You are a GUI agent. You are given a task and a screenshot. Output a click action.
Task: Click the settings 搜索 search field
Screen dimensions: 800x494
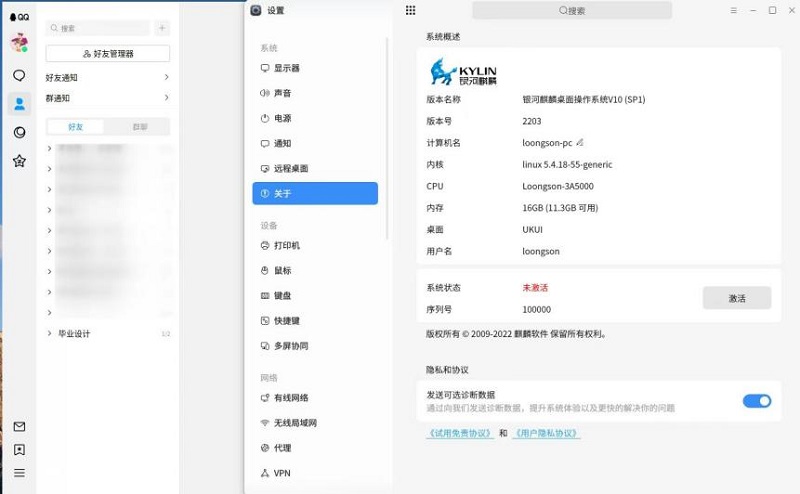pyautogui.click(x=570, y=11)
